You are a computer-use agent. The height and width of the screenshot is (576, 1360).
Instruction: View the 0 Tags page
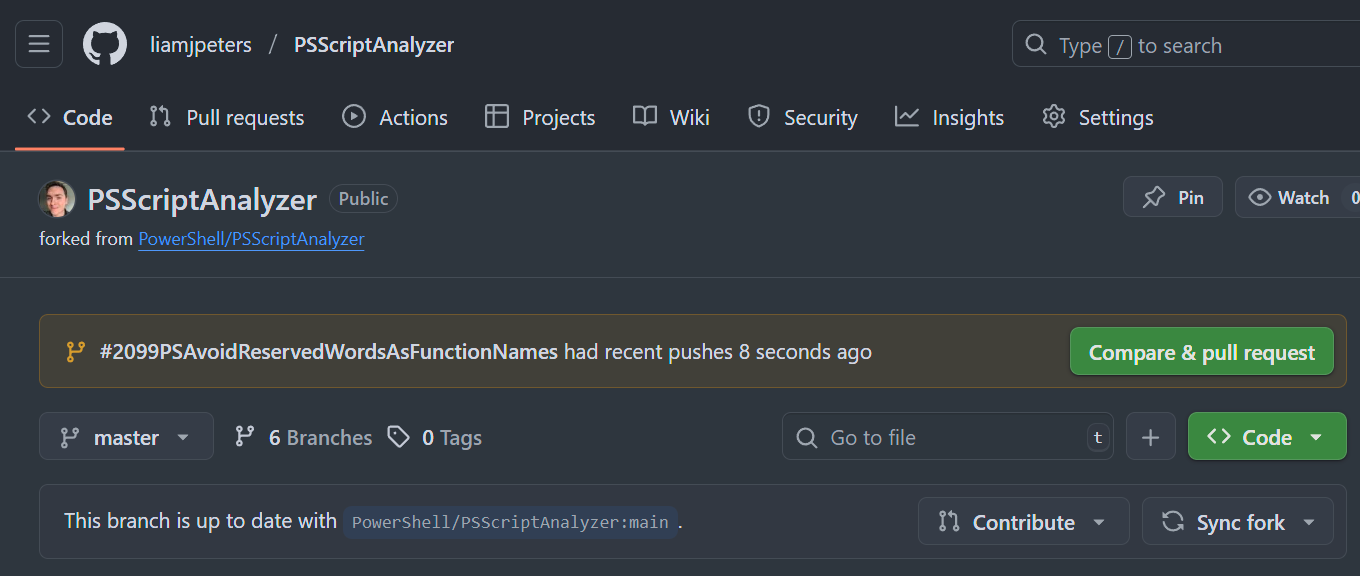click(x=435, y=437)
